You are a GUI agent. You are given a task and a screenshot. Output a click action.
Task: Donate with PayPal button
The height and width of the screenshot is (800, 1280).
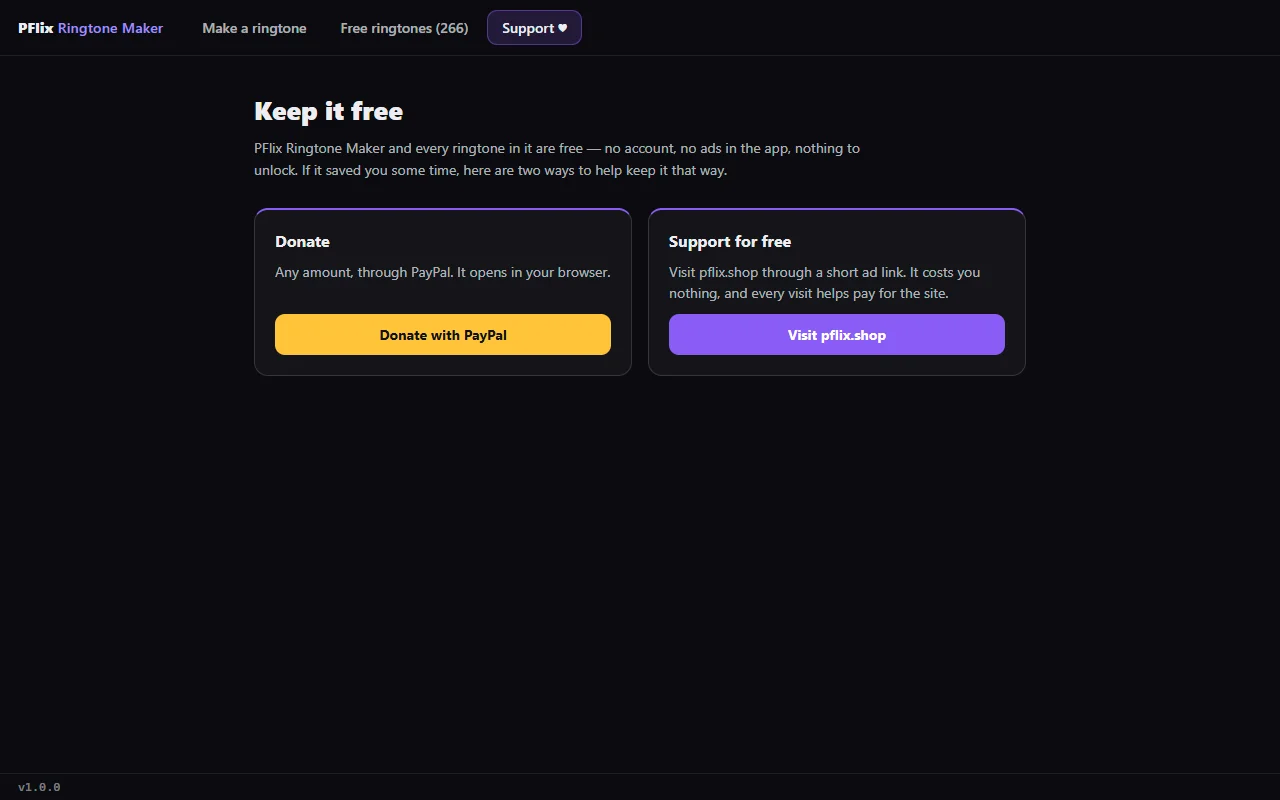pos(443,335)
